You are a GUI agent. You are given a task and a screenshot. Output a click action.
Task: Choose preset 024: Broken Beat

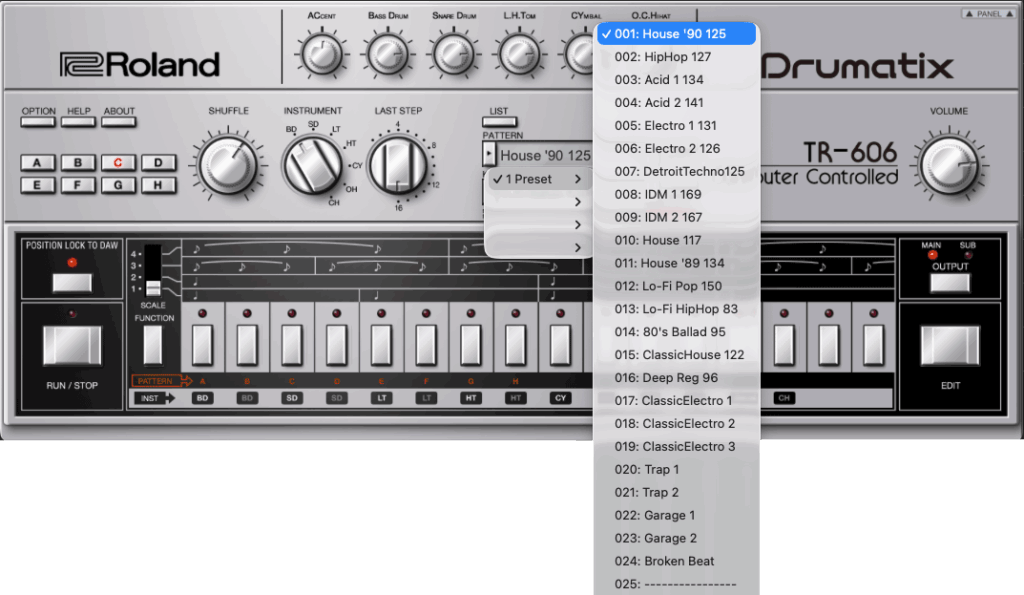[x=677, y=561]
